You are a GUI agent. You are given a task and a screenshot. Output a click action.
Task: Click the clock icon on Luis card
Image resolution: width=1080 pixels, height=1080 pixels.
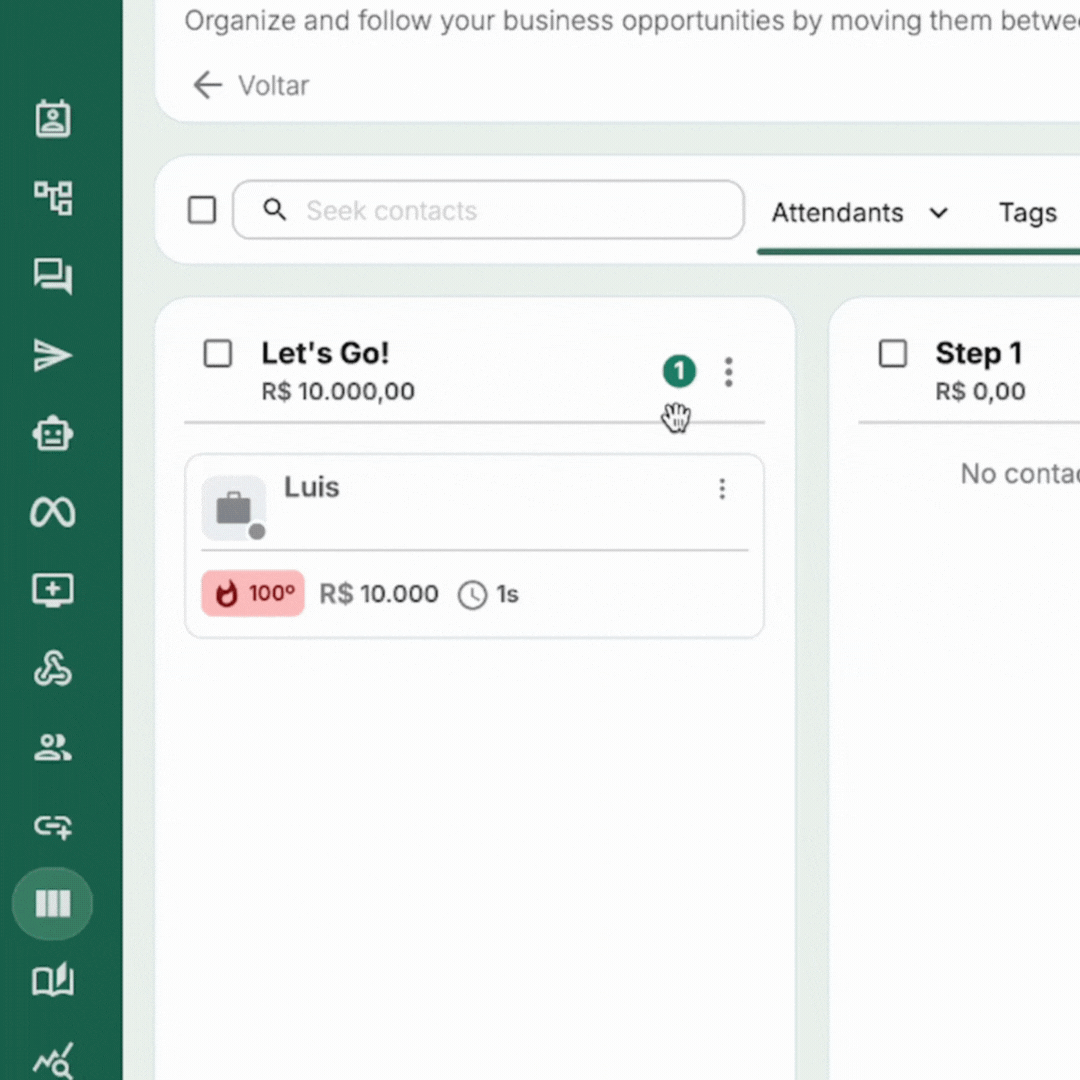(x=472, y=595)
